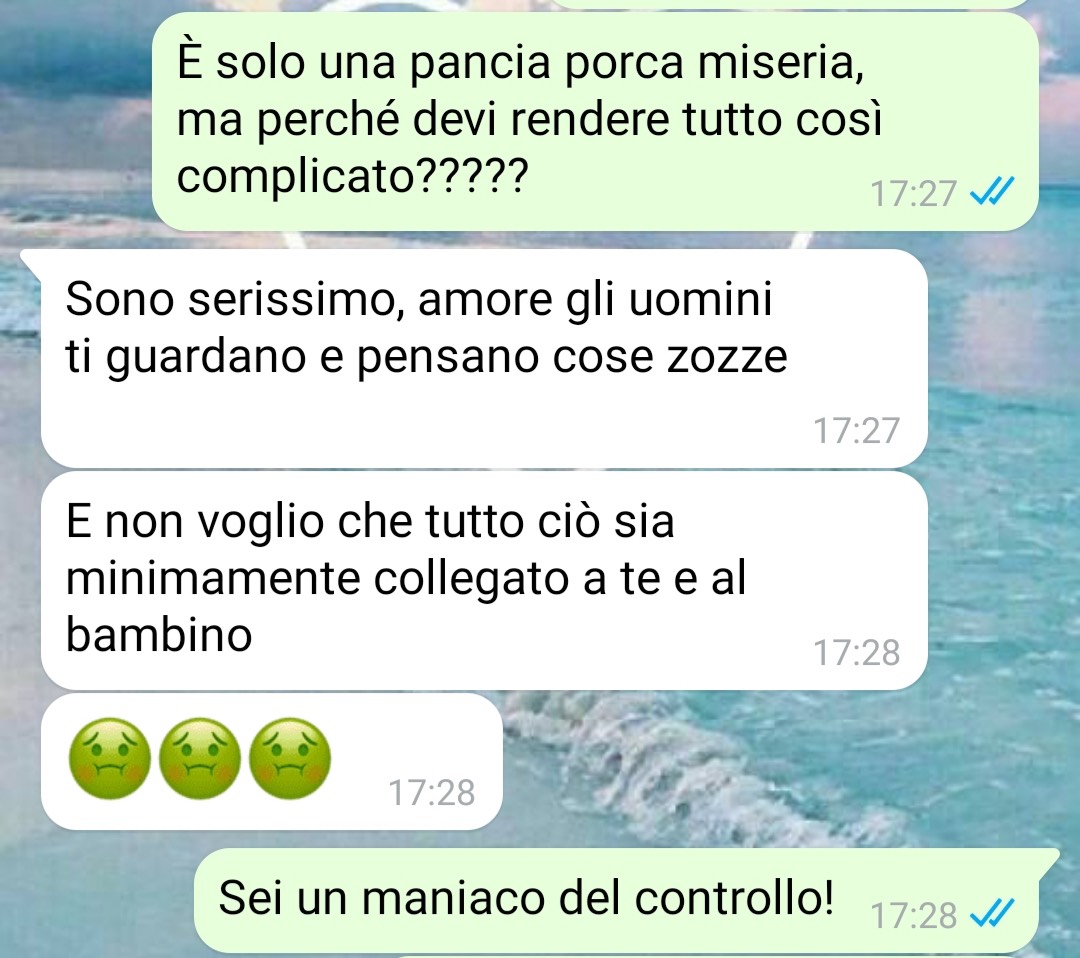Tap the 17:28 timestamp under 'bambino' message
Screen dimensions: 1080x958
[857, 652]
